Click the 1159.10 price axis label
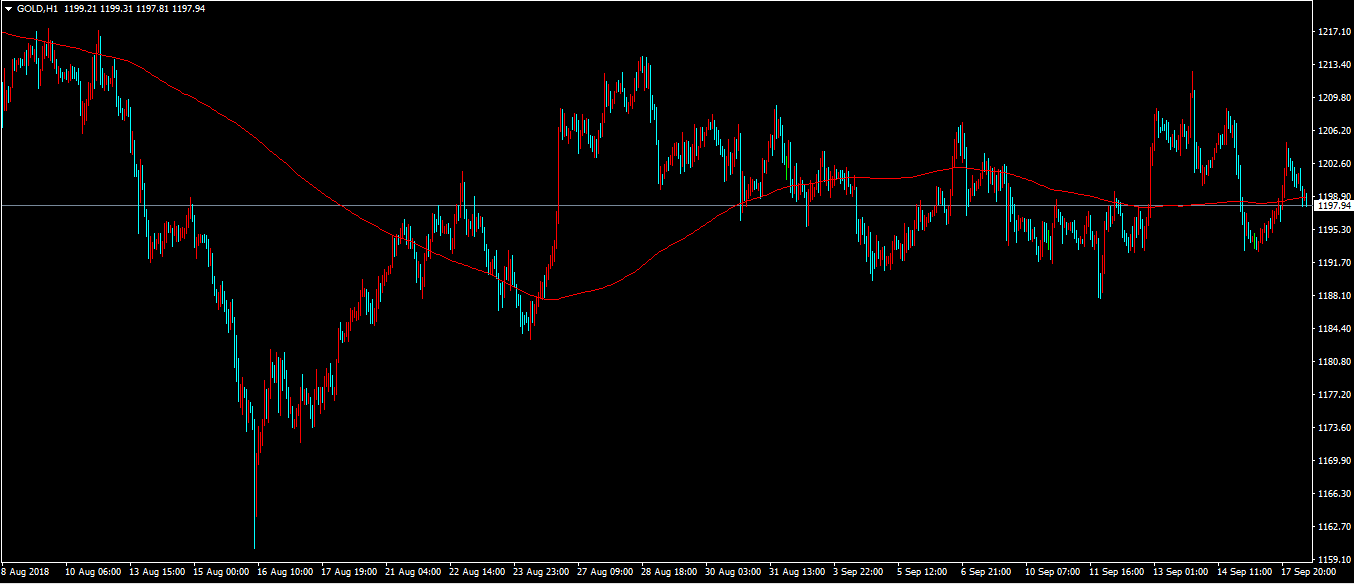The width and height of the screenshot is (1354, 584). click(x=1334, y=560)
